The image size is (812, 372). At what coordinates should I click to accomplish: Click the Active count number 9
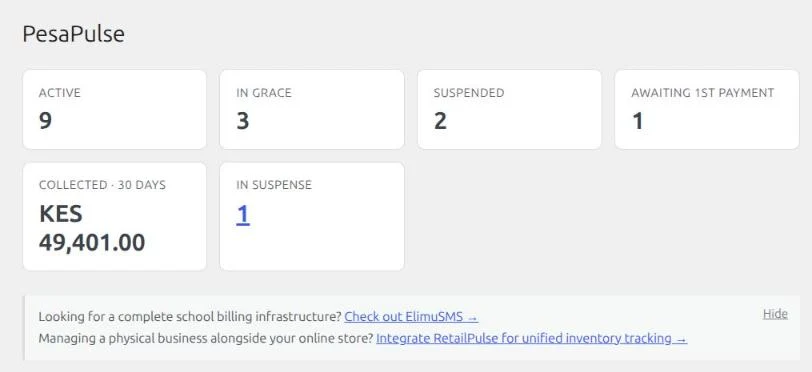[46, 121]
